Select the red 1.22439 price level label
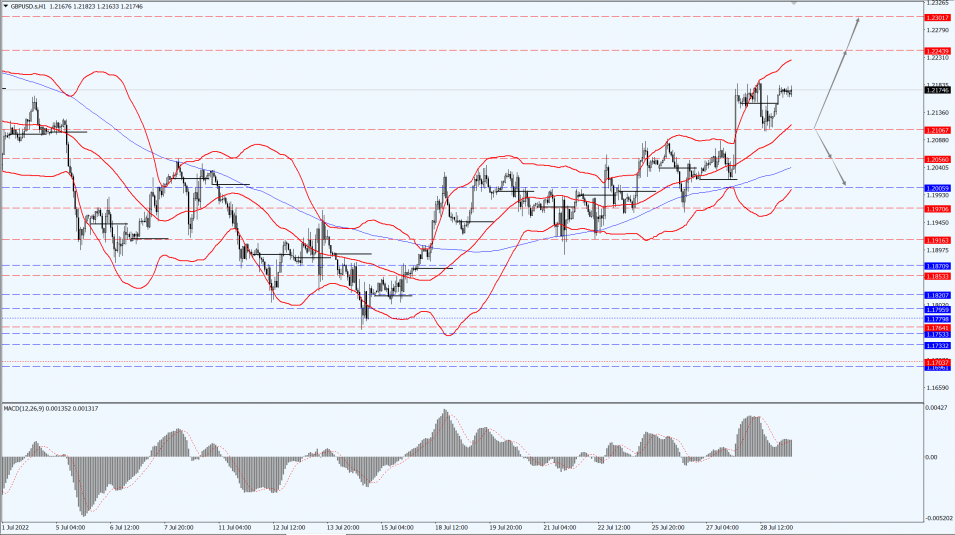Viewport: 955px width, 535px height. click(937, 50)
